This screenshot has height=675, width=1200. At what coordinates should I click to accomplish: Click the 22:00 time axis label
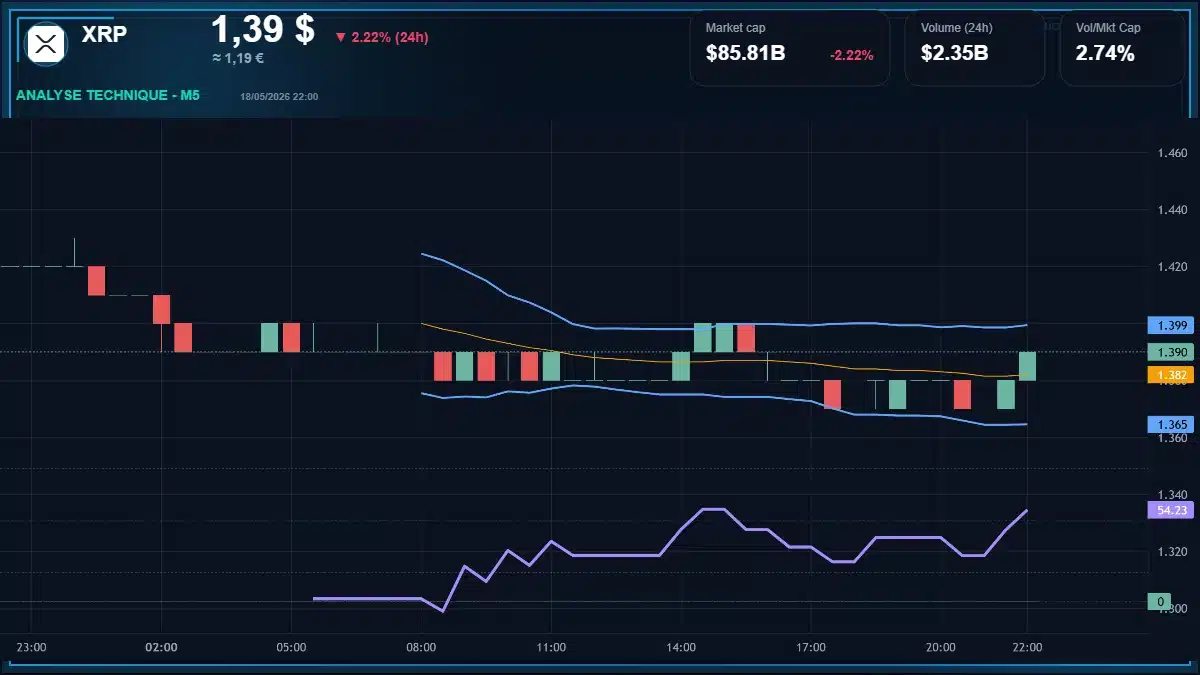1027,647
